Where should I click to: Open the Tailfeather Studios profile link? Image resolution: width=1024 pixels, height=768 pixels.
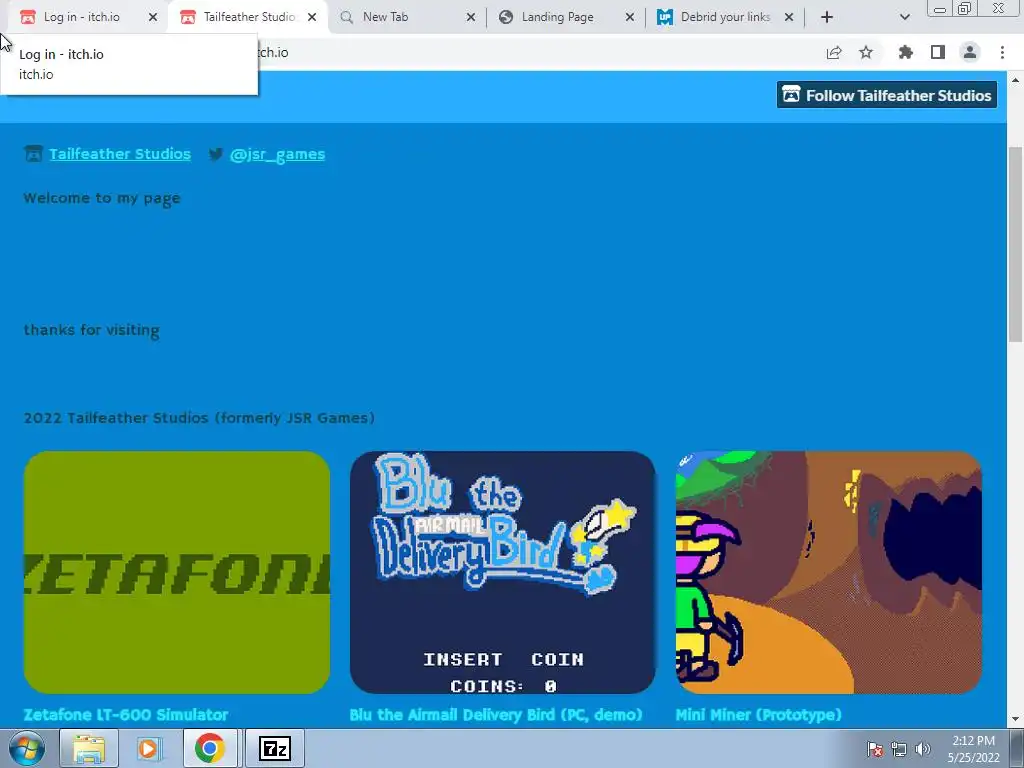(x=120, y=153)
